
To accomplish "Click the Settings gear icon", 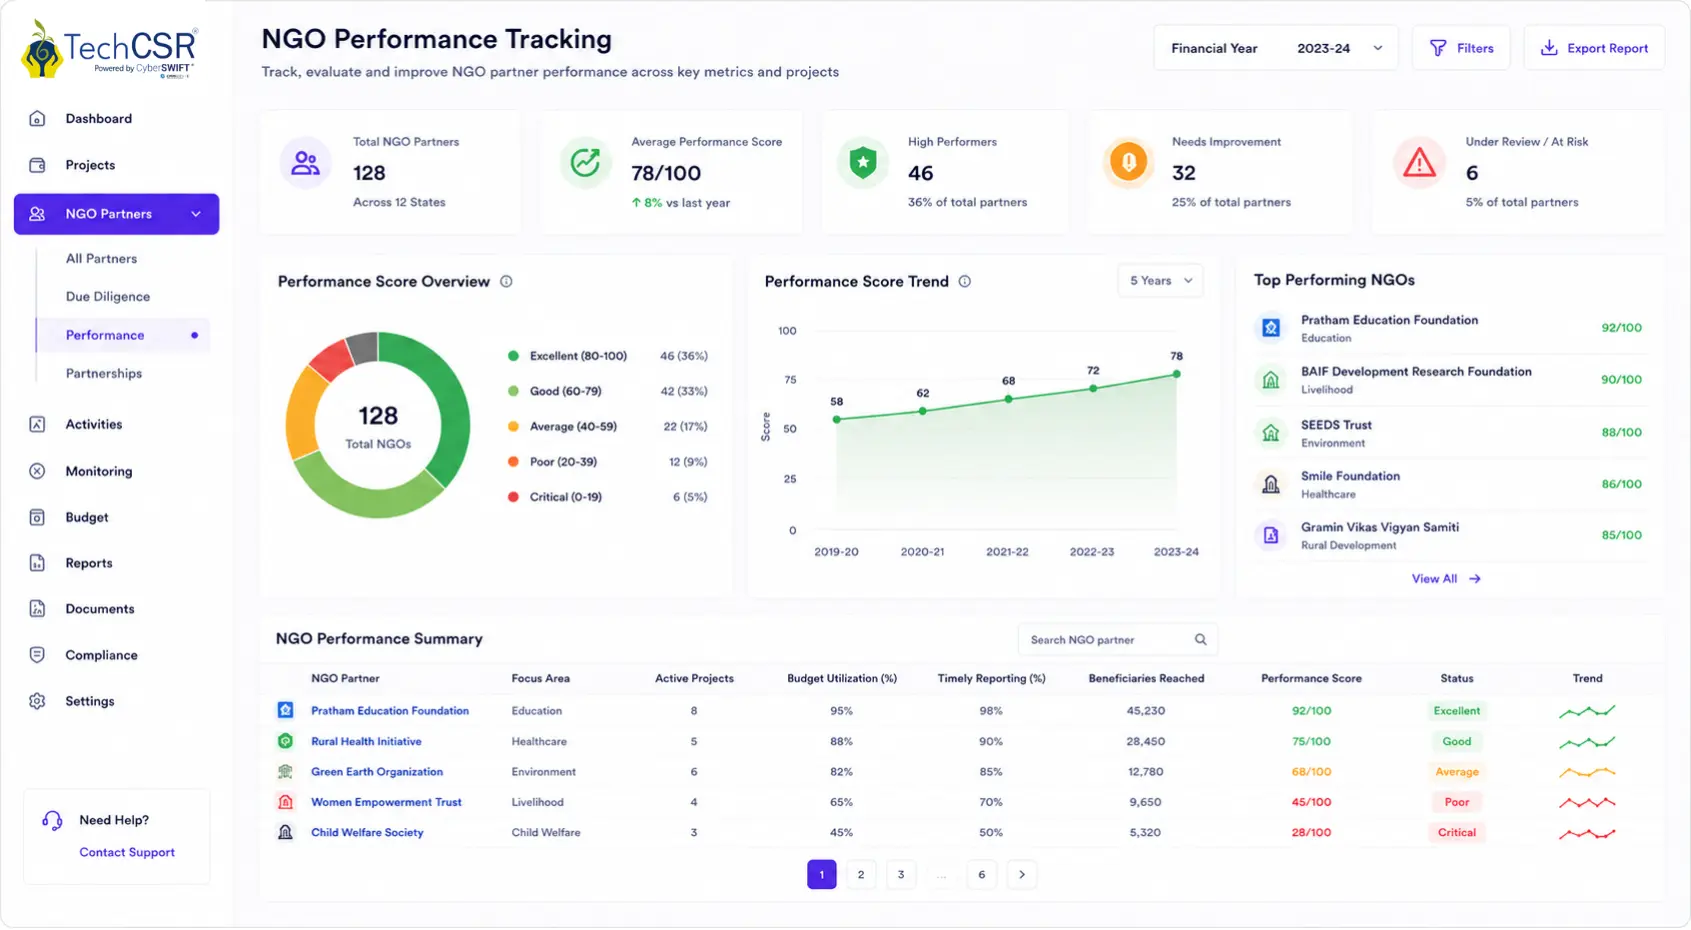I will [x=37, y=701].
